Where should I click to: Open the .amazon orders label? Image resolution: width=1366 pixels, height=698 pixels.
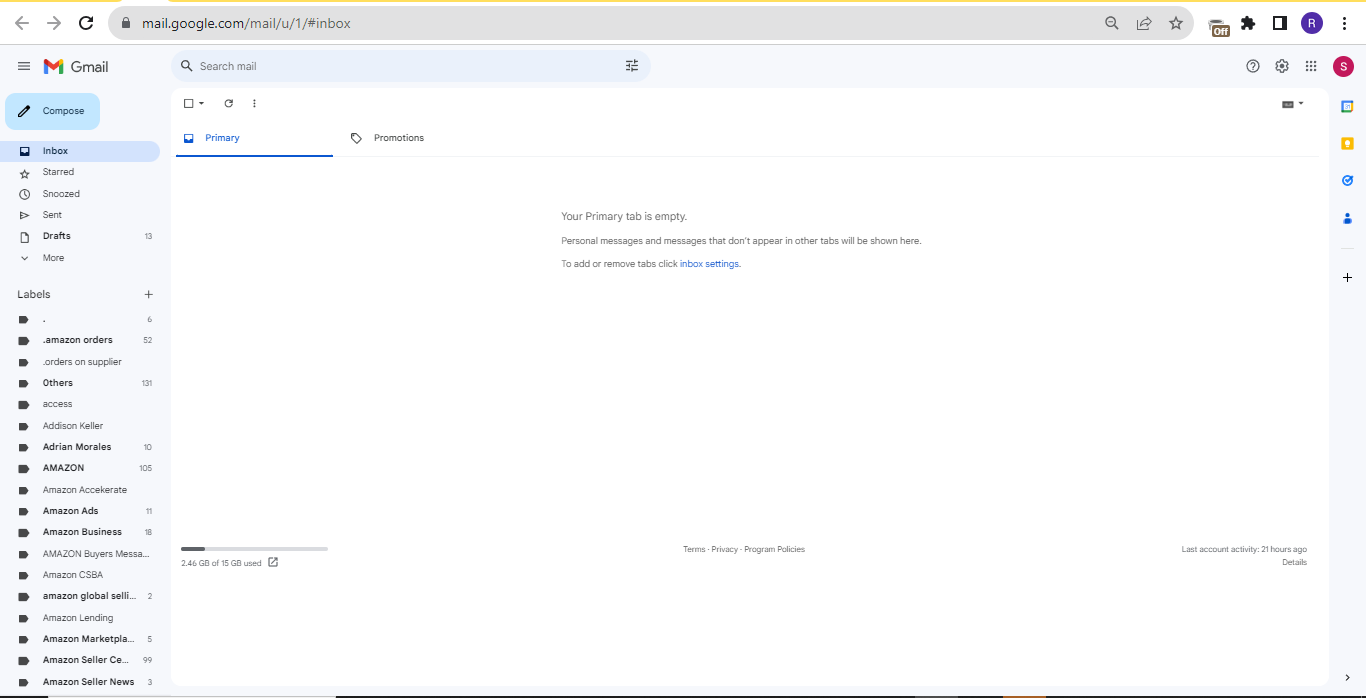(80, 340)
